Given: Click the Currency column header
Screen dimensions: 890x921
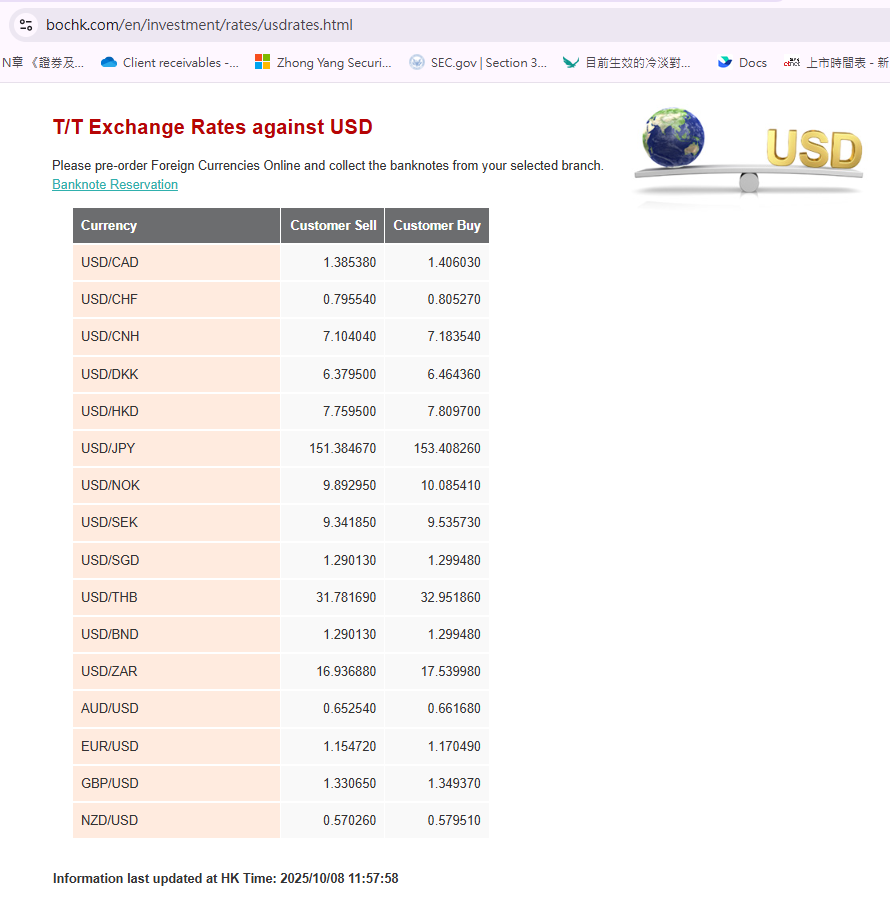Looking at the screenshot, I should point(109,226).
